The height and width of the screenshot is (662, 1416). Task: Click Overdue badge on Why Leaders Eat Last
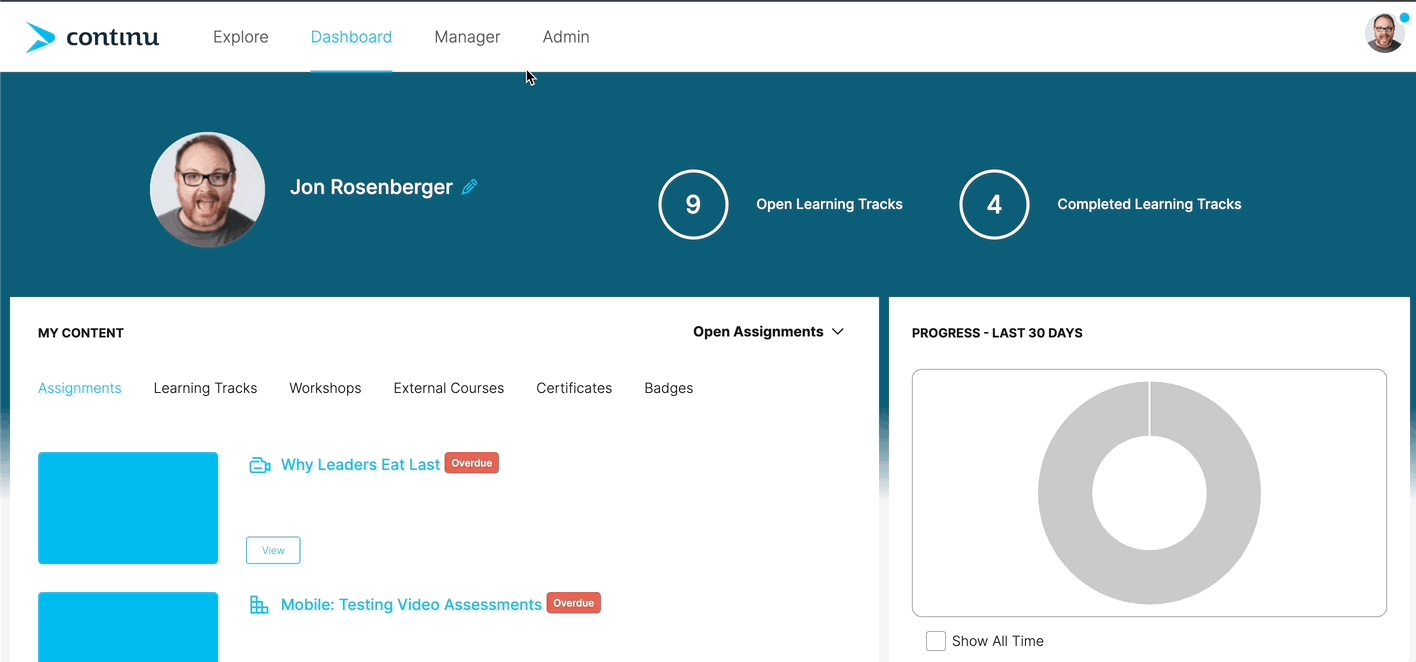[472, 463]
